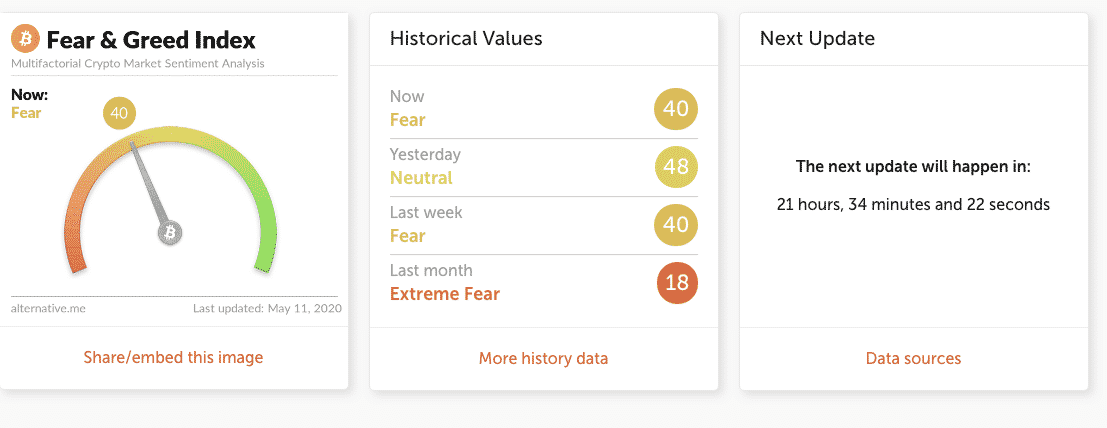Viewport: 1107px width, 428px height.
Task: Open the Data sources link
Action: 913,358
